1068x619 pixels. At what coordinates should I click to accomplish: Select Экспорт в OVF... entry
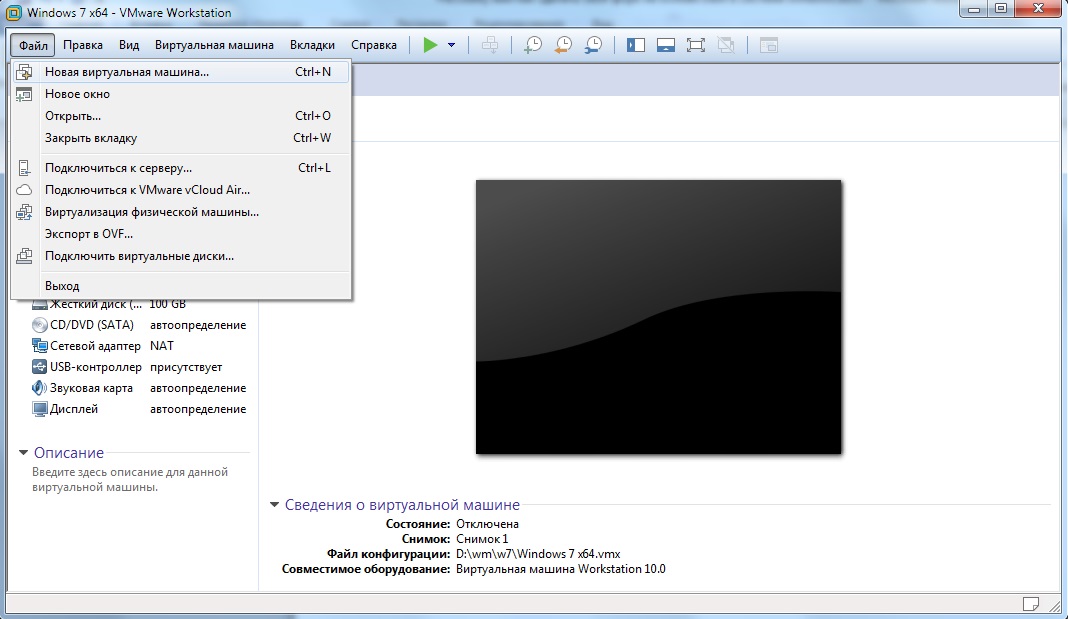coord(180,234)
